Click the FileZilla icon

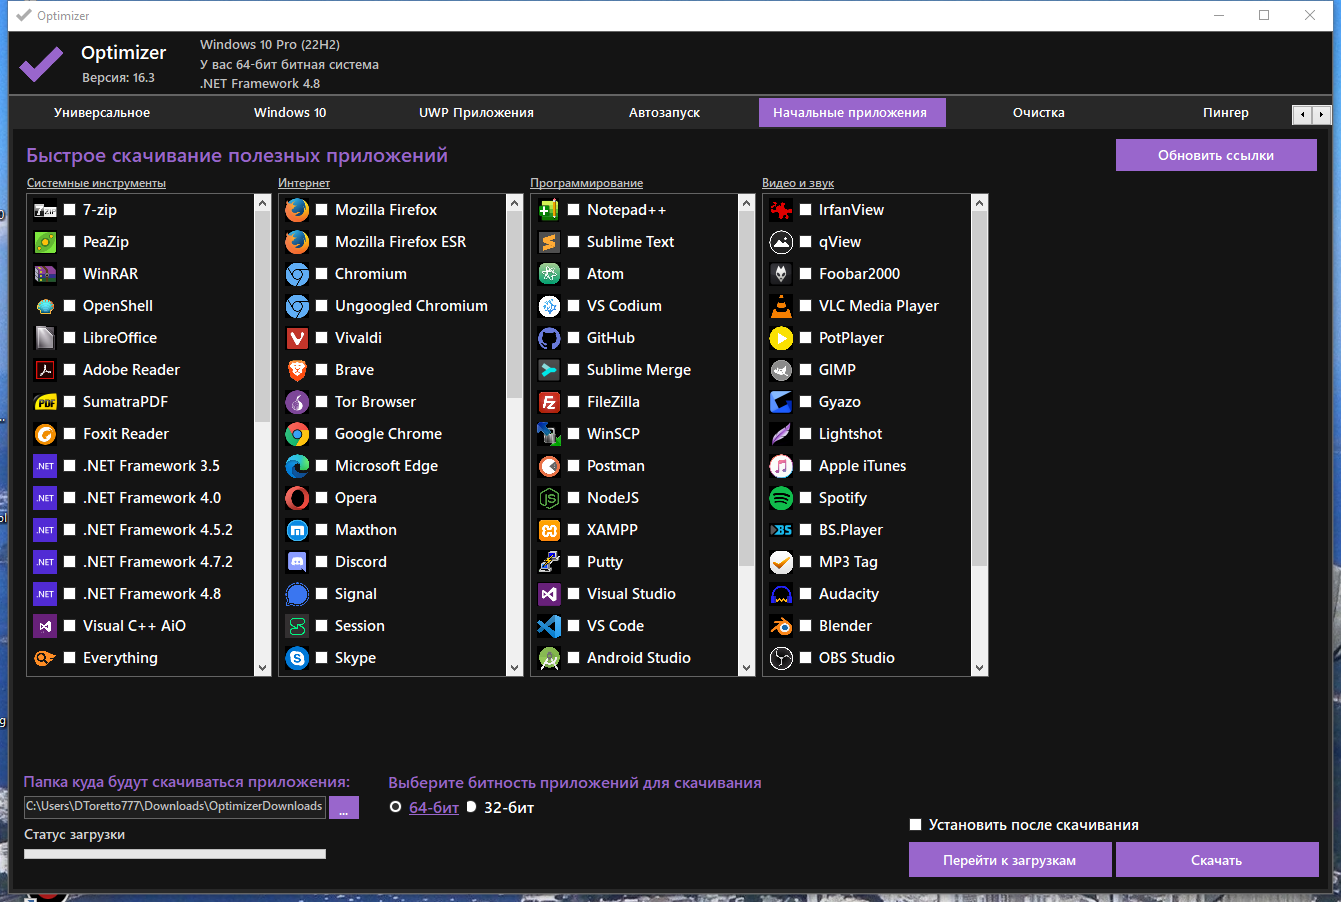tap(549, 402)
